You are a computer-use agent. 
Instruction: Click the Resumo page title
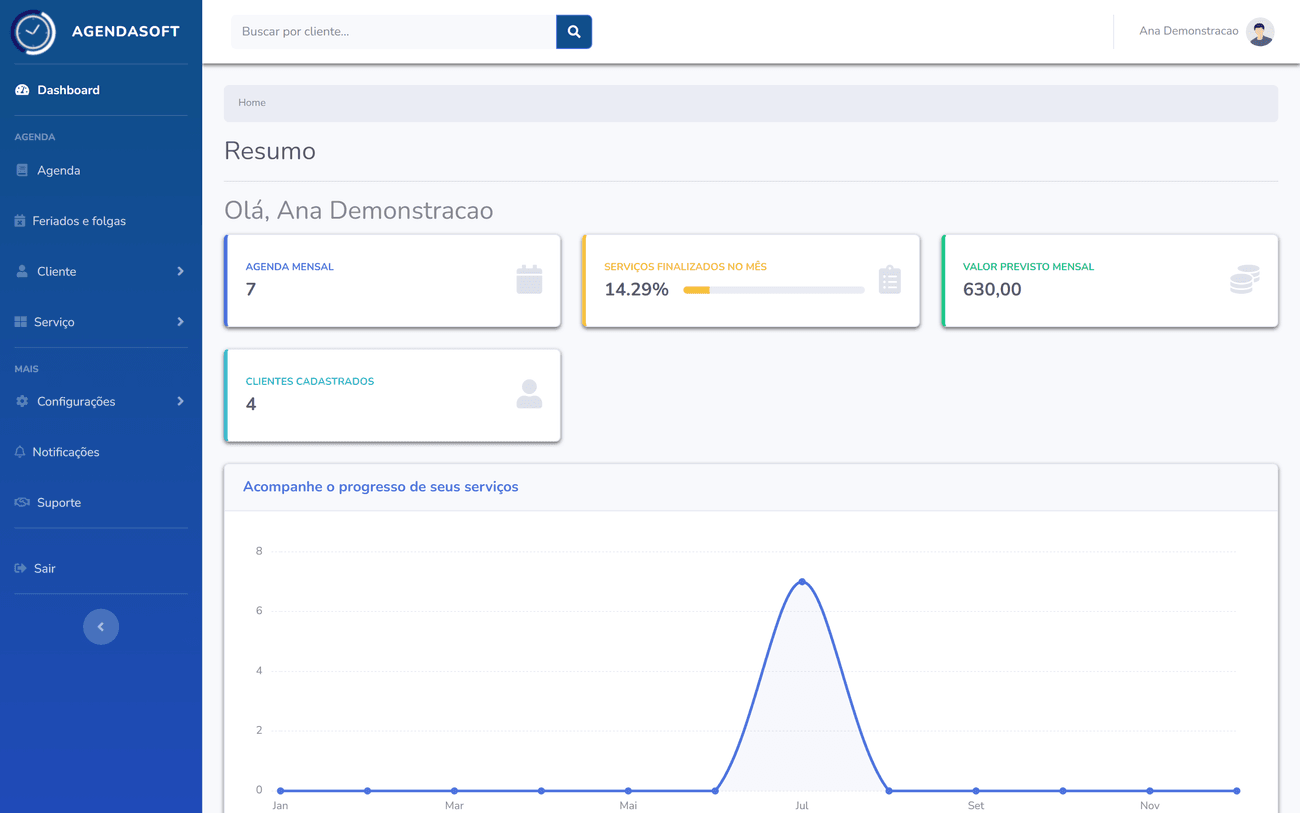(270, 151)
